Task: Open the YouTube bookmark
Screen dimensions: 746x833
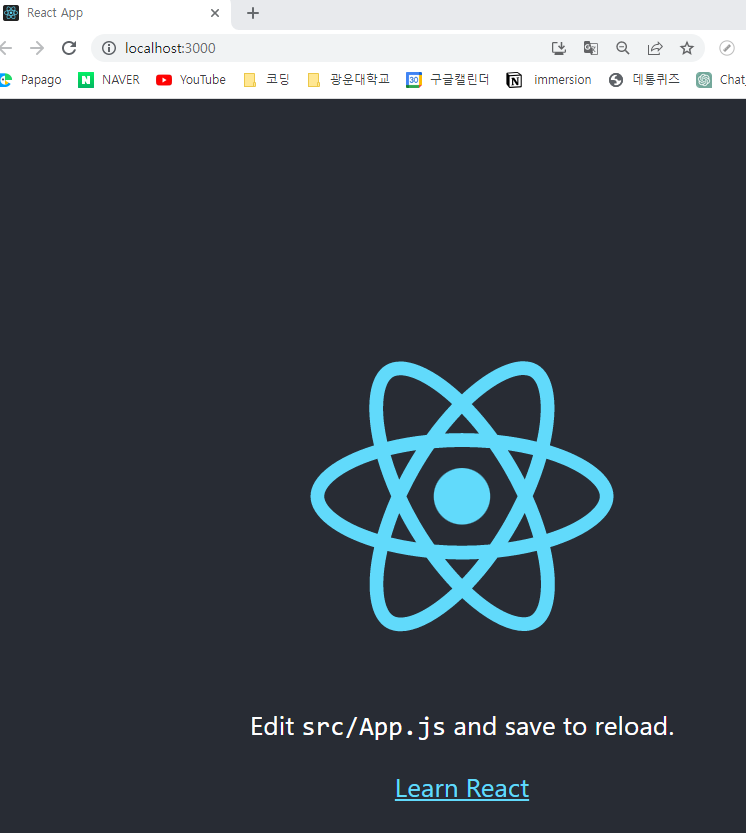Action: [x=191, y=80]
